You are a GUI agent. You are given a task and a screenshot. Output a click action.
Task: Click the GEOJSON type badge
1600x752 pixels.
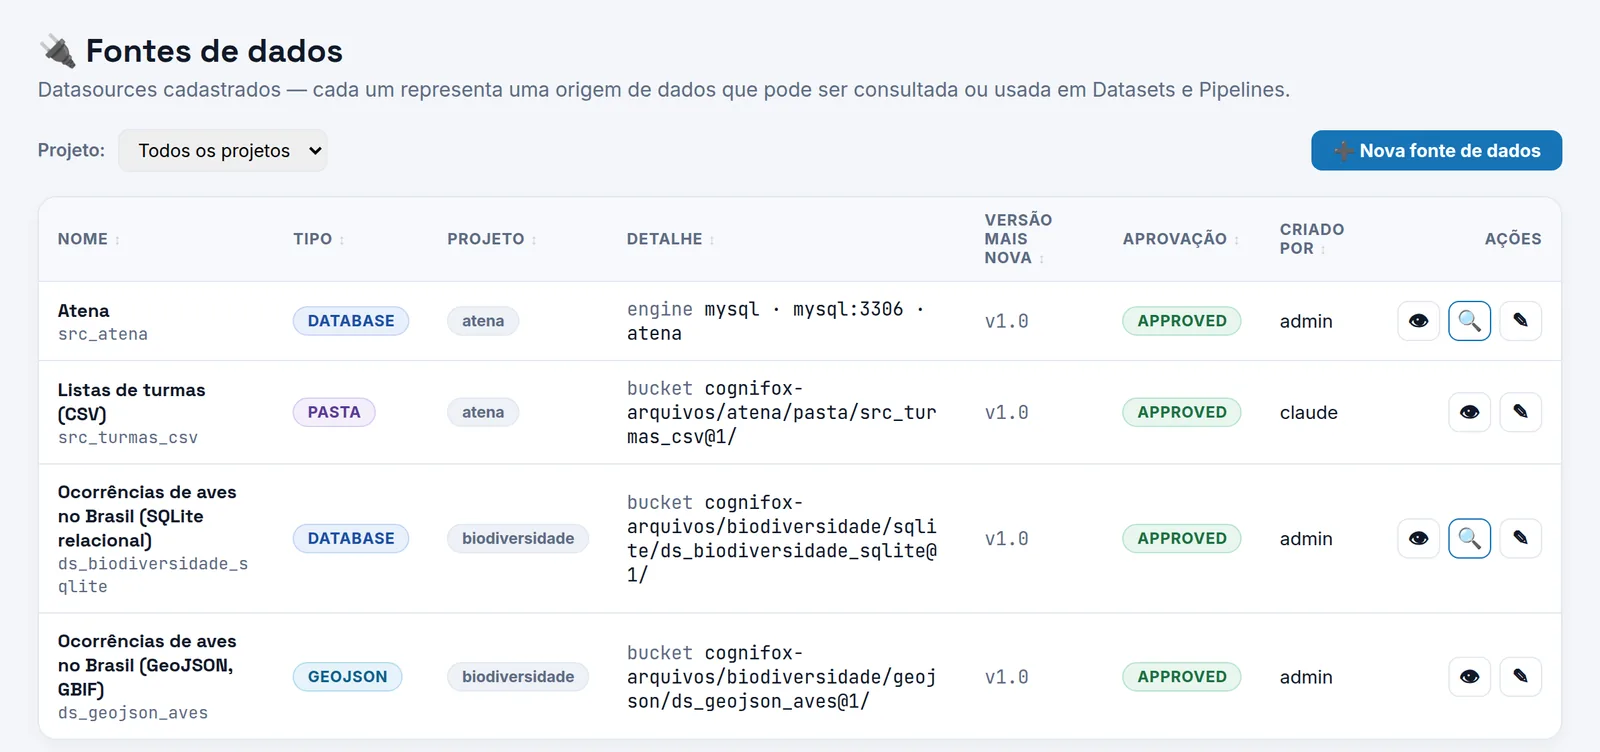tap(347, 677)
